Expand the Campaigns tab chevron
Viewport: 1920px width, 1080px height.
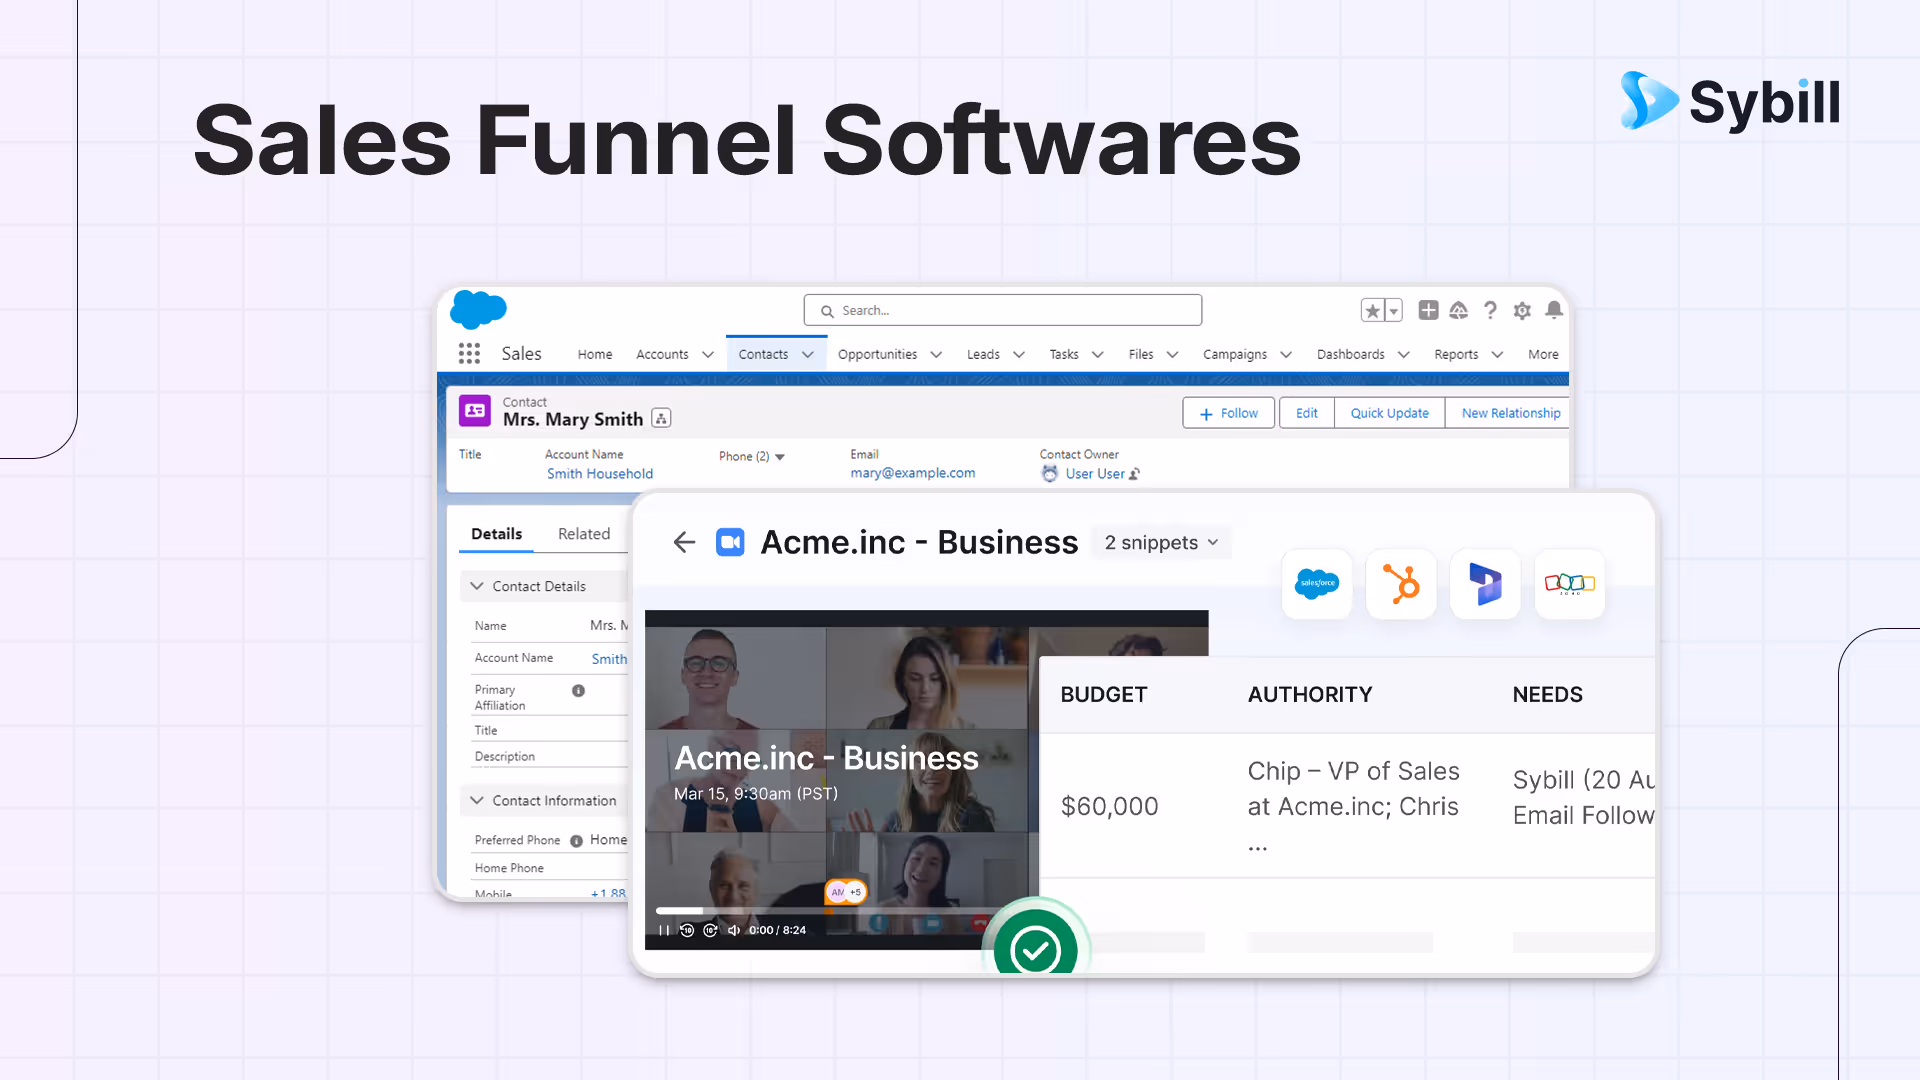pos(1286,354)
